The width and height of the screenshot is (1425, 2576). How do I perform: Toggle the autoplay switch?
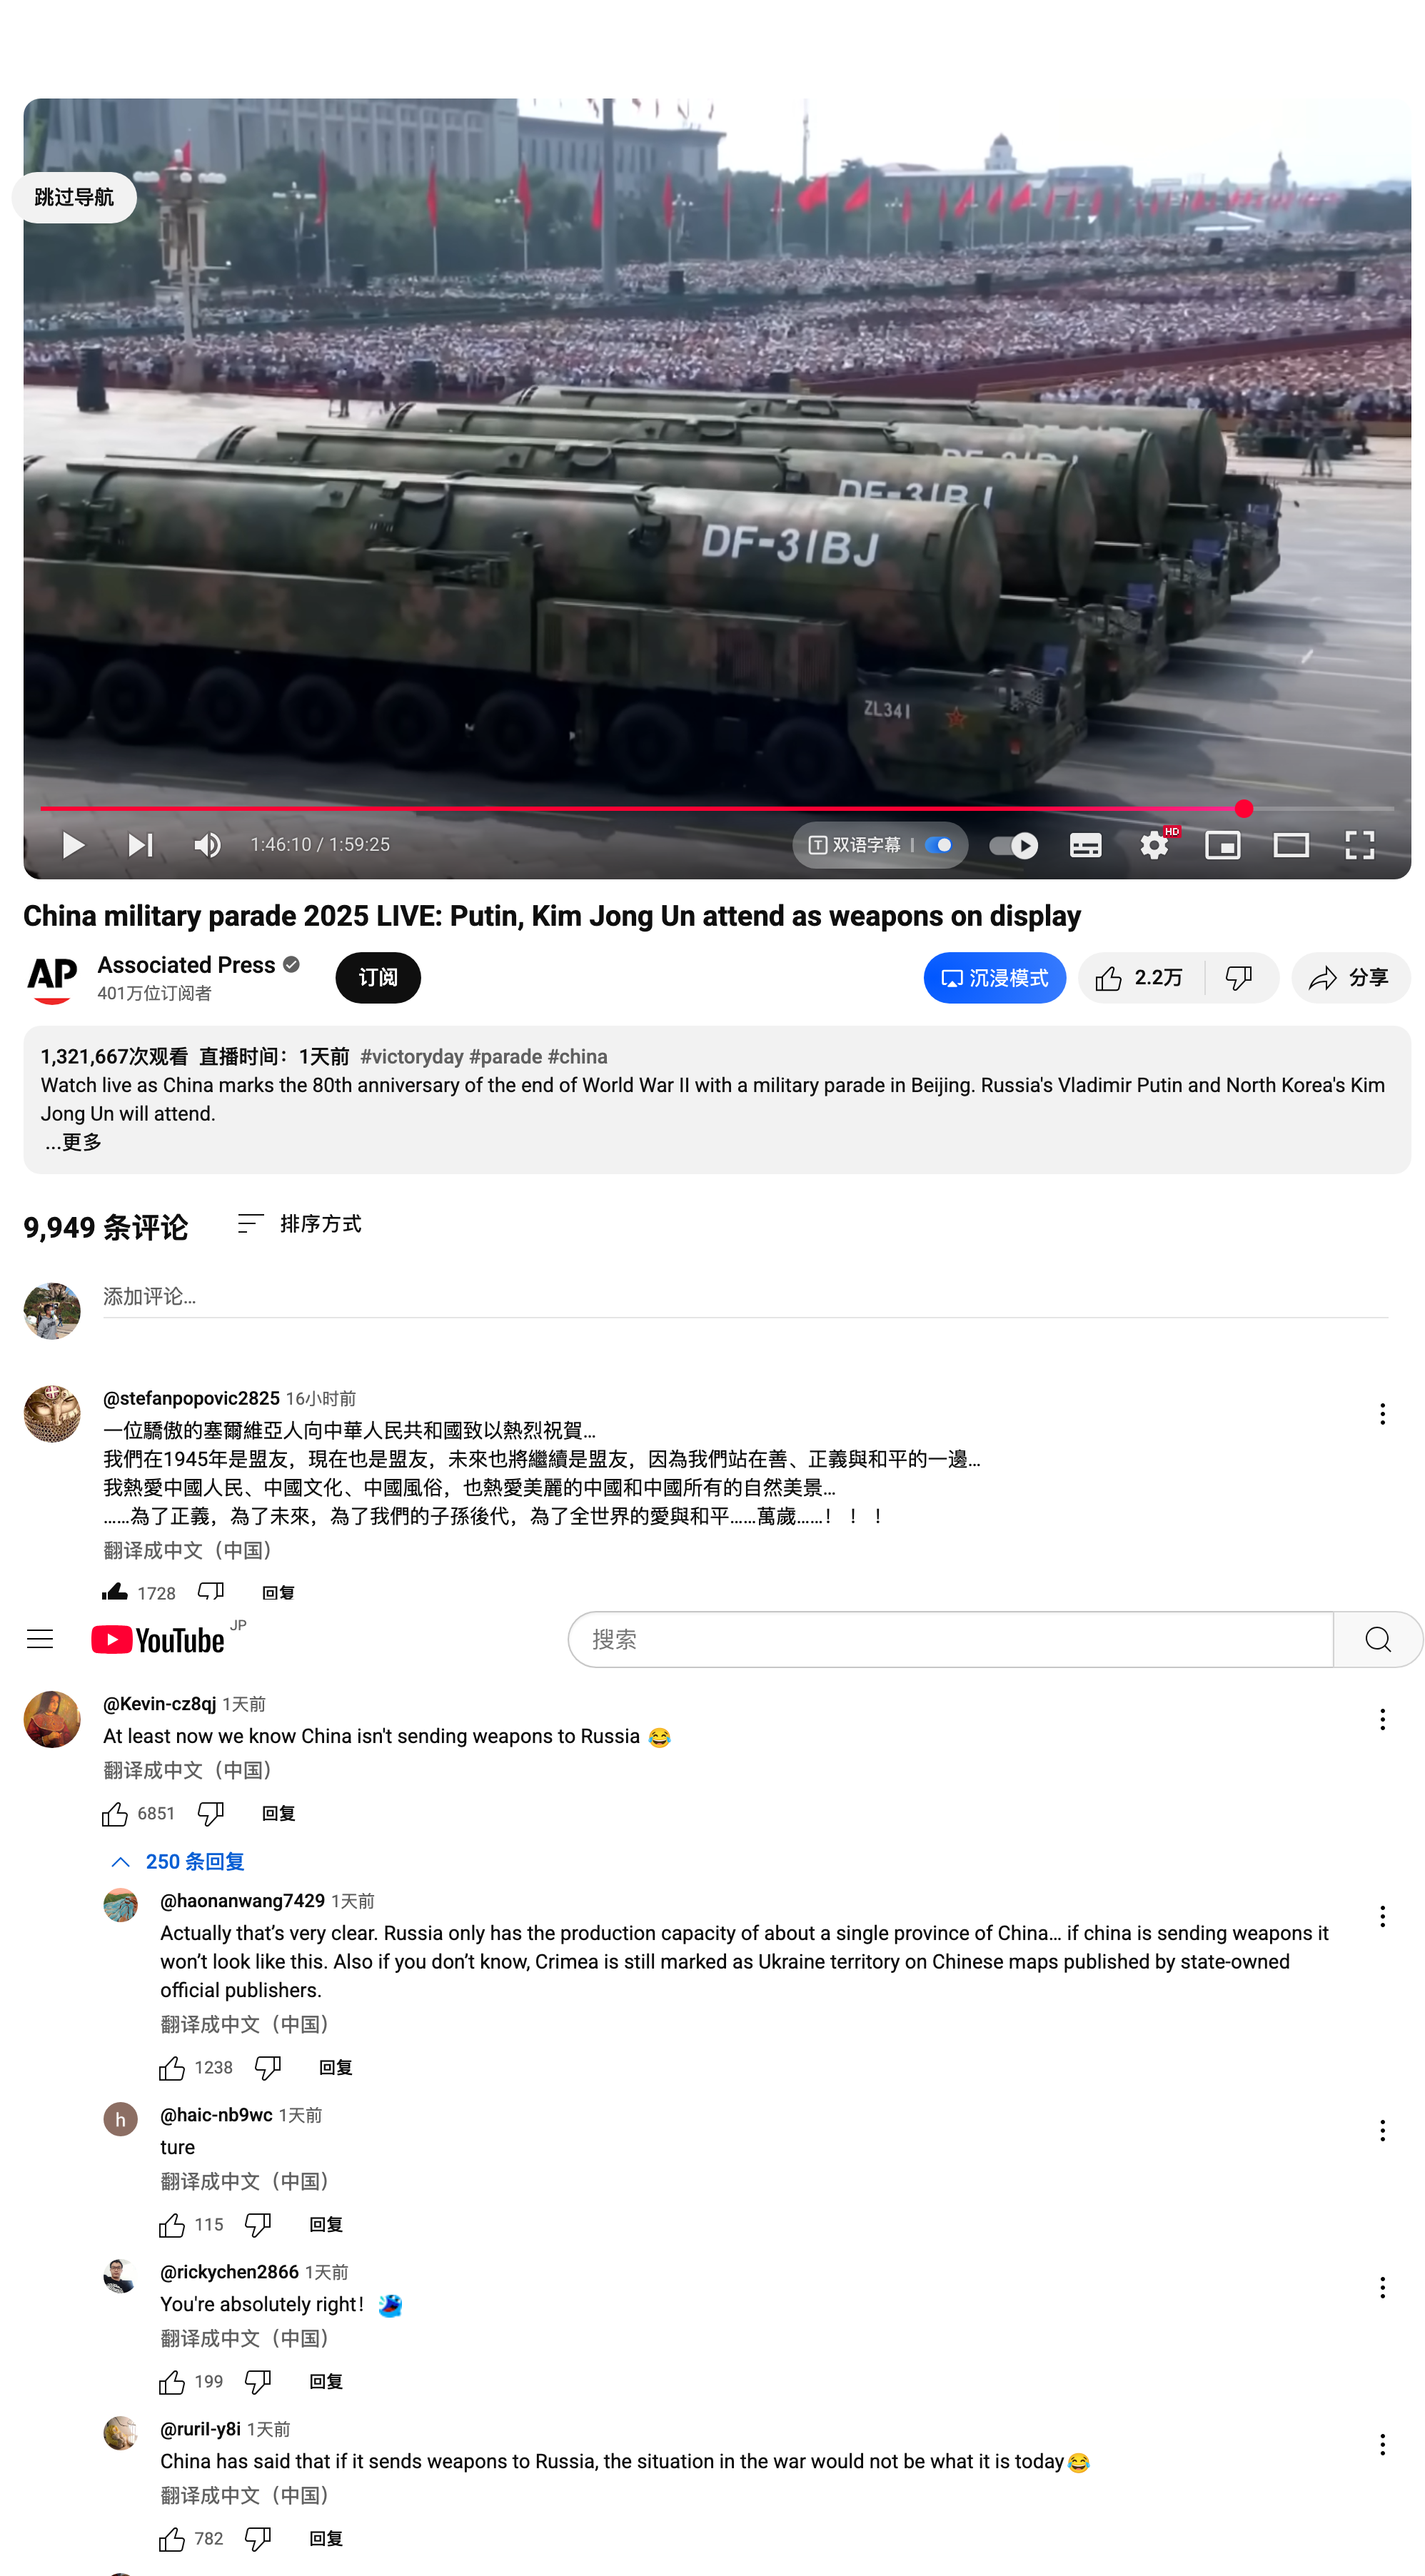tap(1013, 845)
